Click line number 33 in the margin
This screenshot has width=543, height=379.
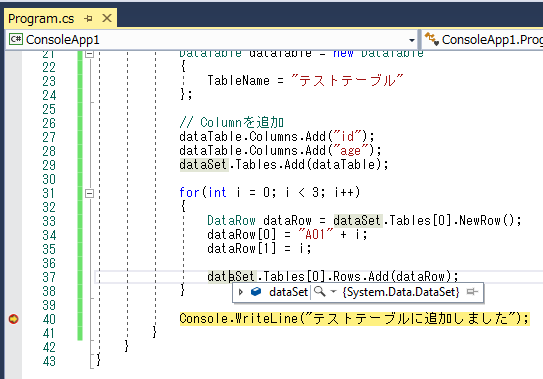49,221
